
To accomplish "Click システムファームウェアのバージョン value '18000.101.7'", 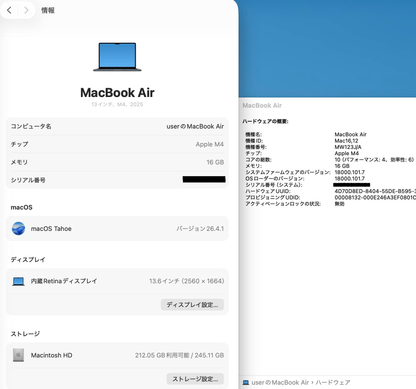I will (350, 172).
